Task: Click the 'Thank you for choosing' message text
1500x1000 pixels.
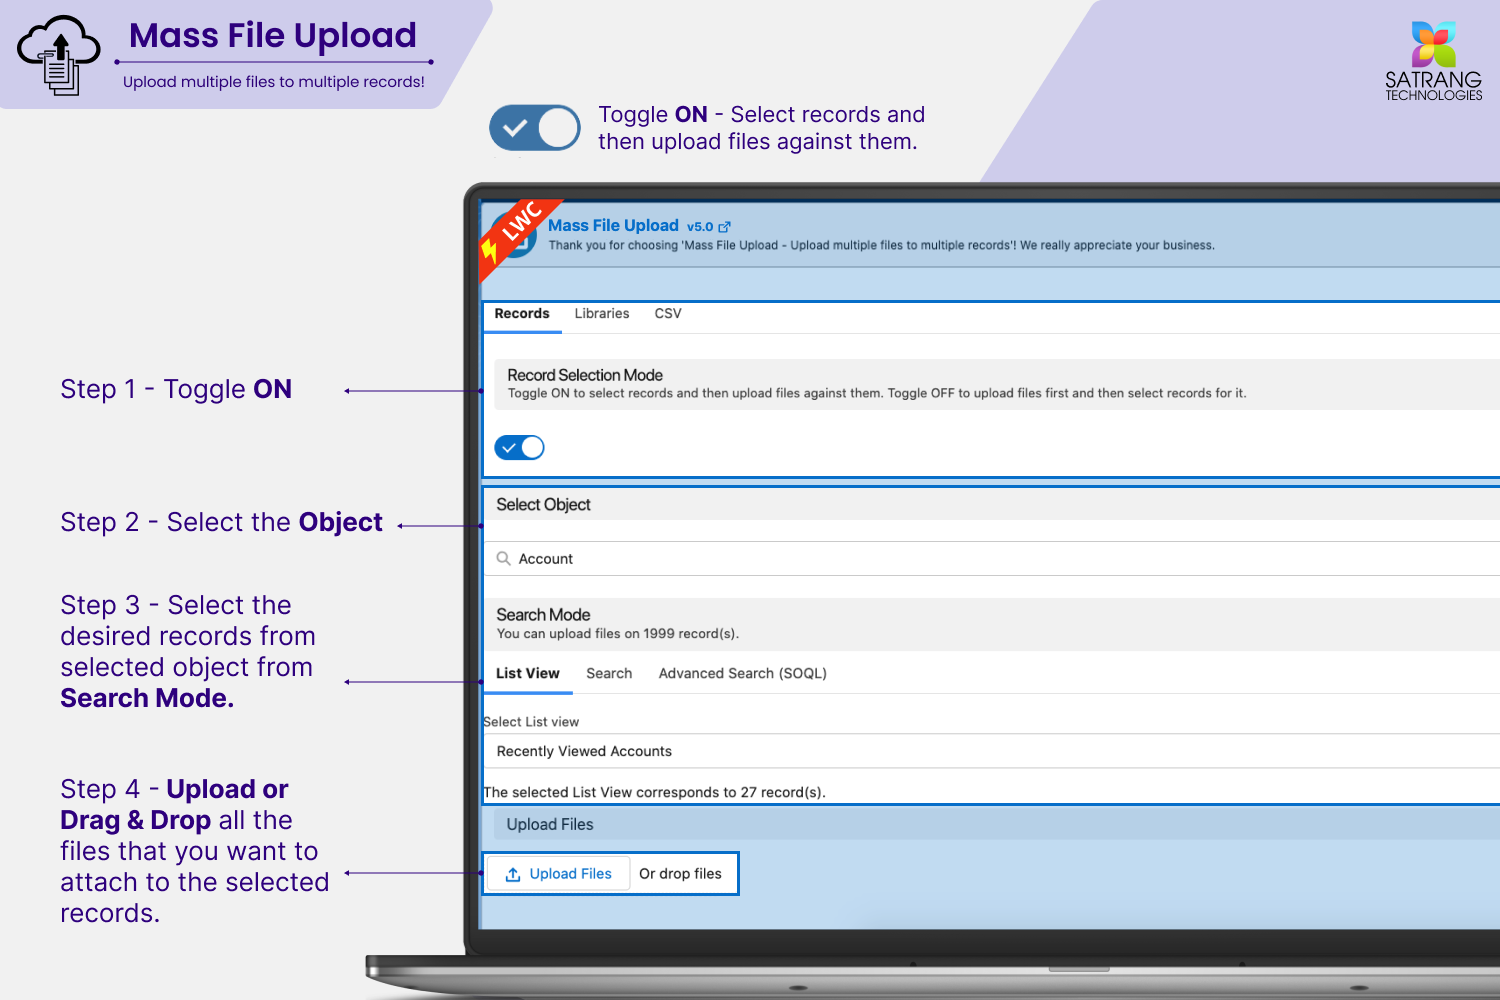Action: [881, 245]
